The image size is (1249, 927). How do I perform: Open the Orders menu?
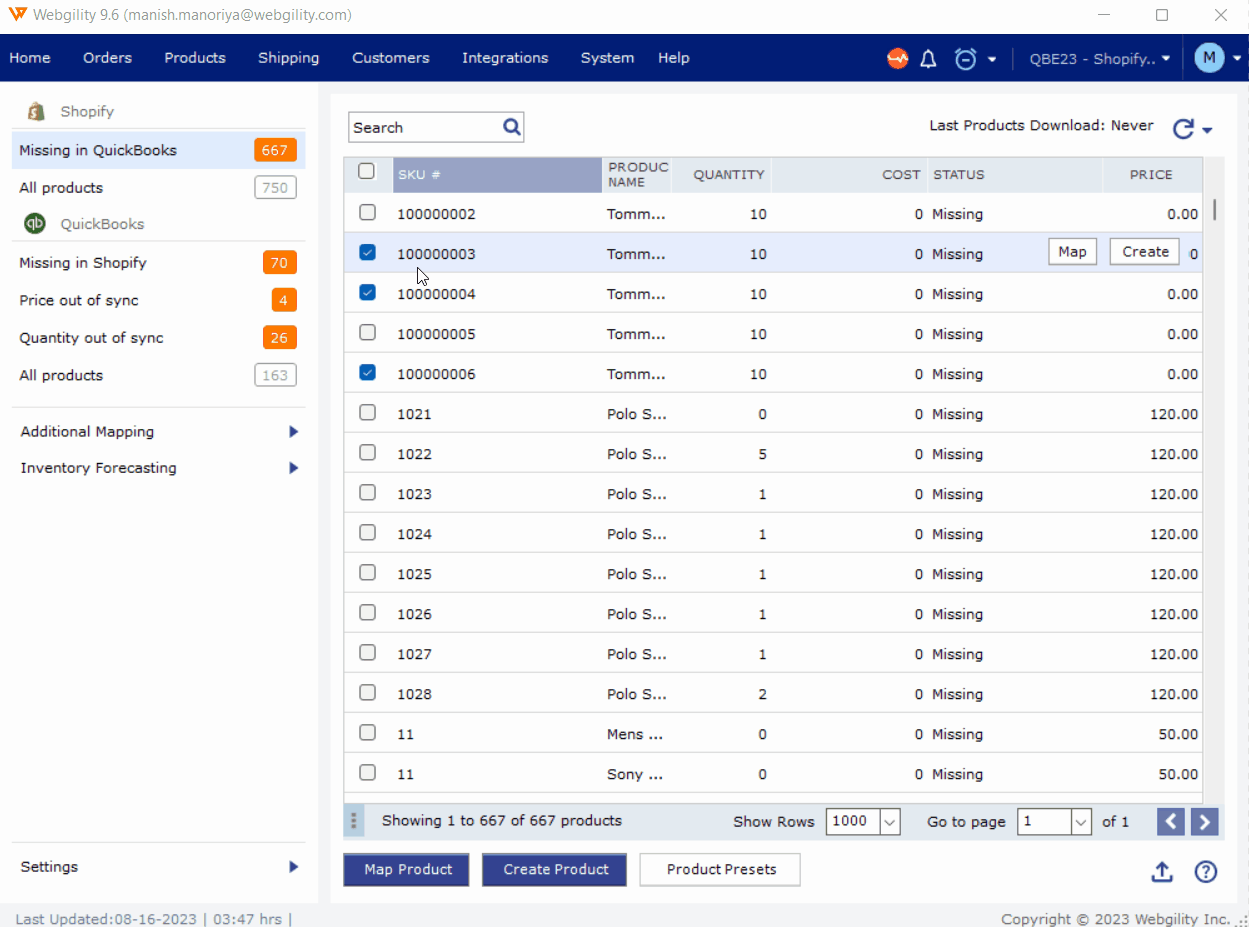(107, 58)
